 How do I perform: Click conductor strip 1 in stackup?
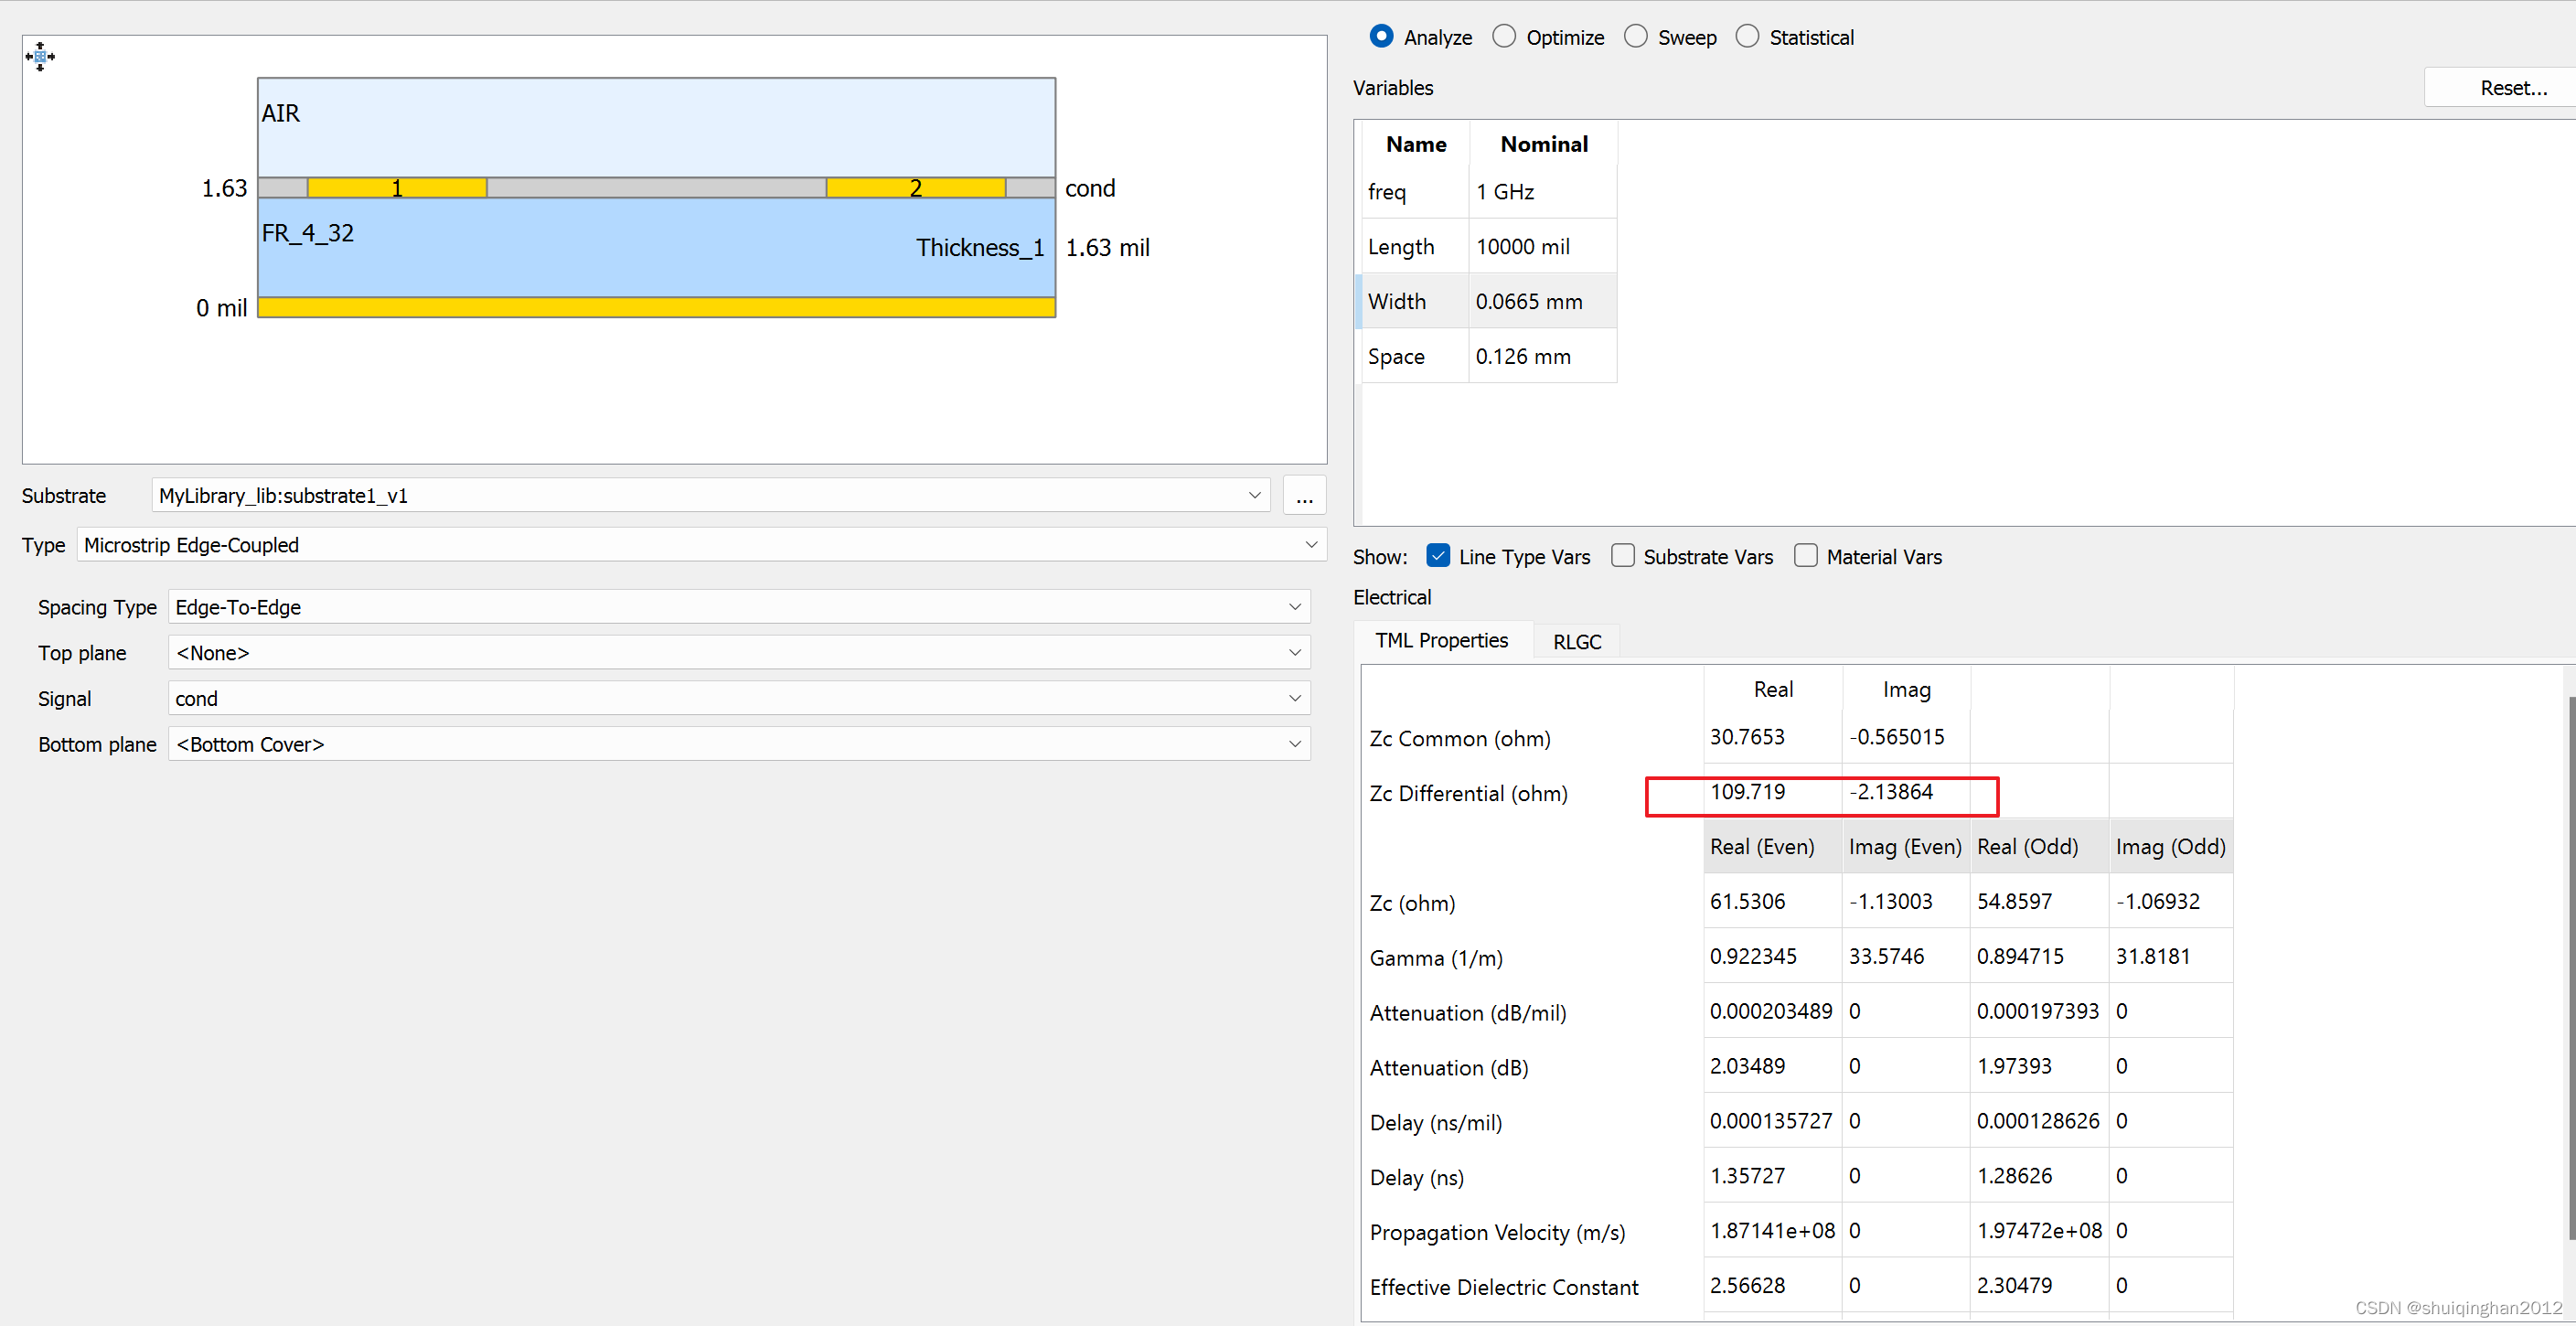(x=397, y=188)
